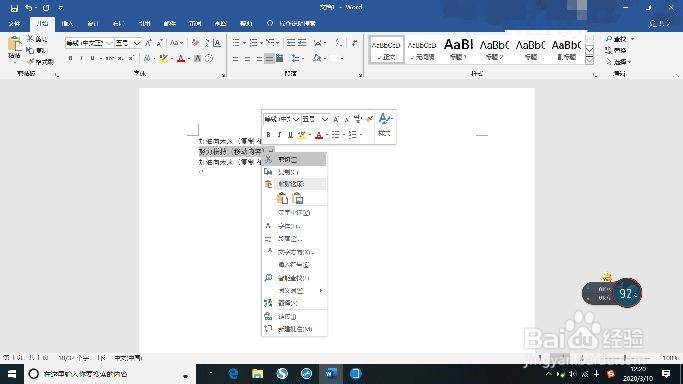Open the Line Spacing dropdown in the ribbon
The width and height of the screenshot is (683, 384).
tap(298, 58)
